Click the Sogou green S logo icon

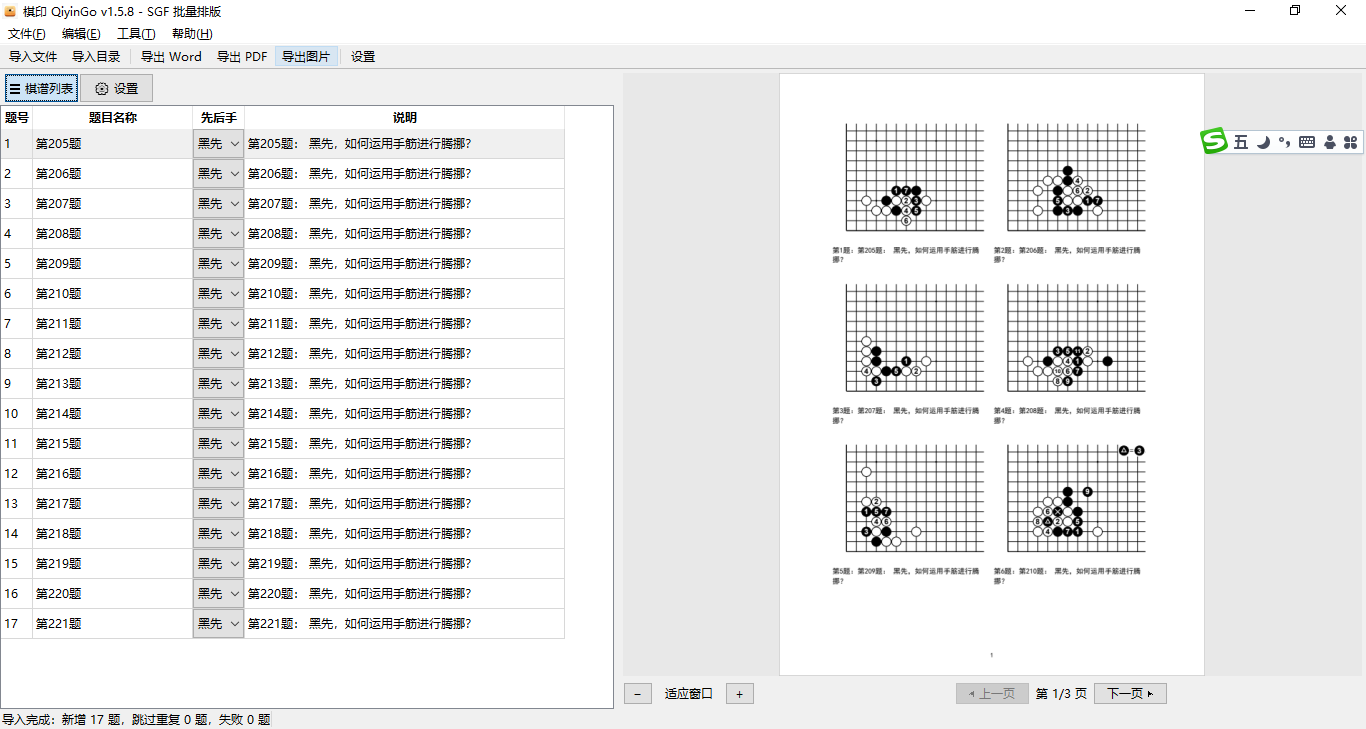click(x=1214, y=141)
